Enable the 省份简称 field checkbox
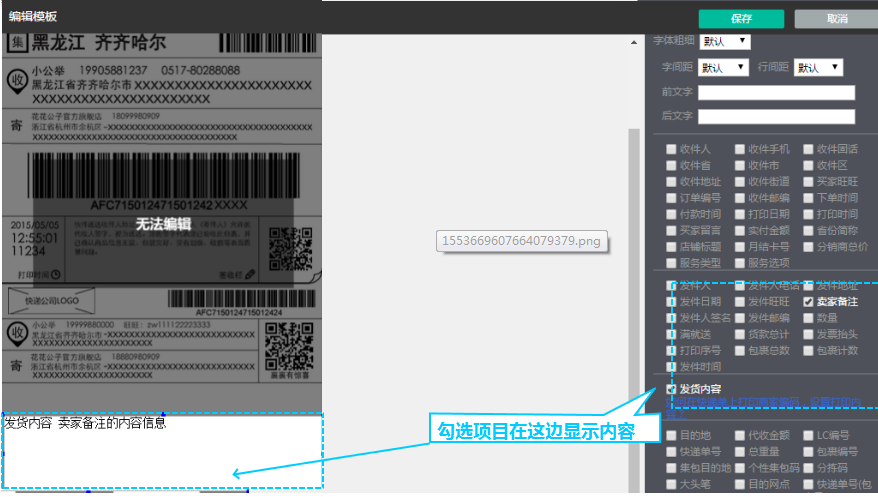 coord(808,231)
